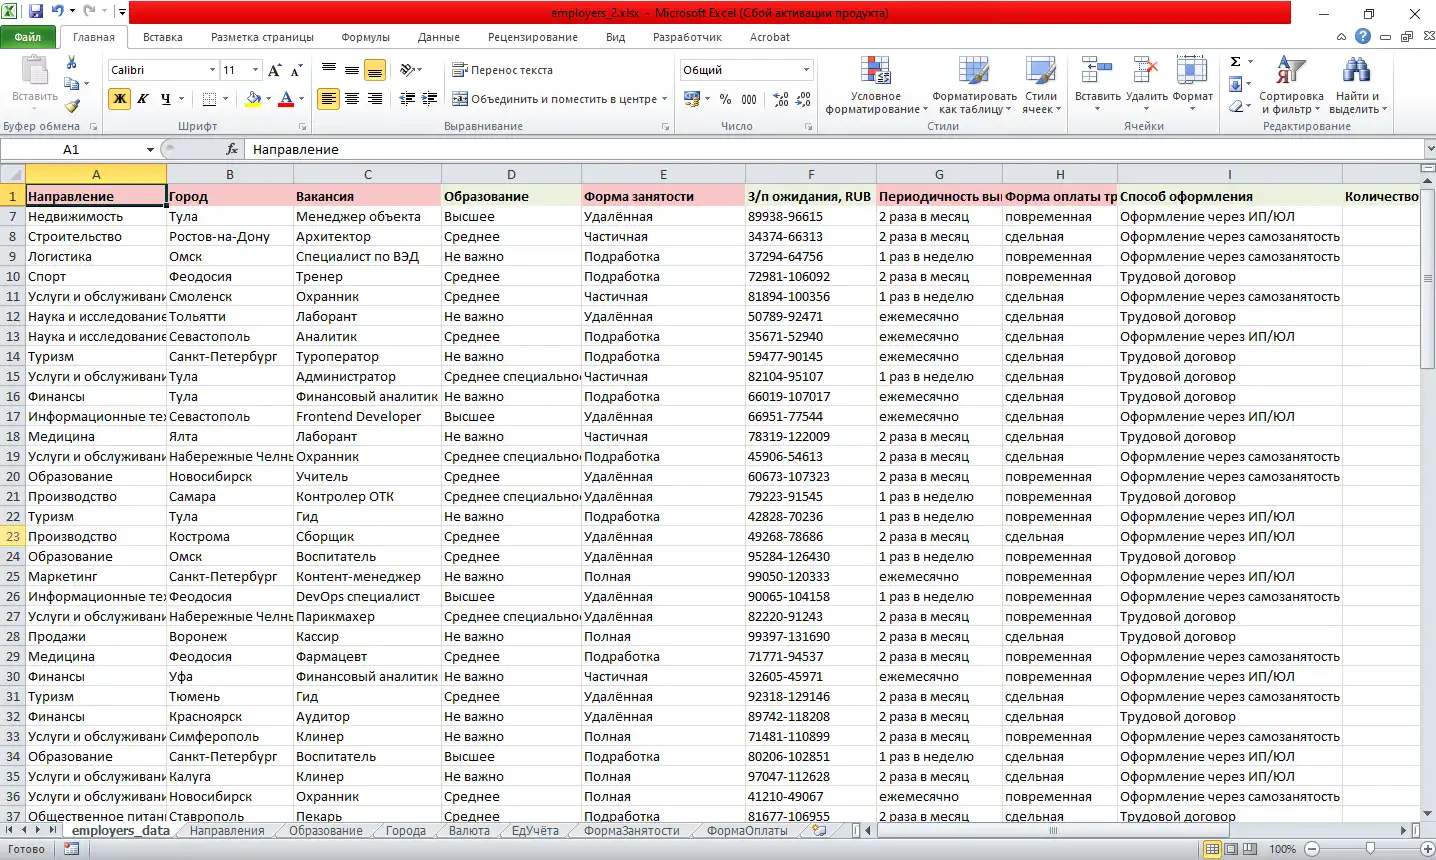
Task: Toggle italic formatting (К)
Action: click(143, 99)
